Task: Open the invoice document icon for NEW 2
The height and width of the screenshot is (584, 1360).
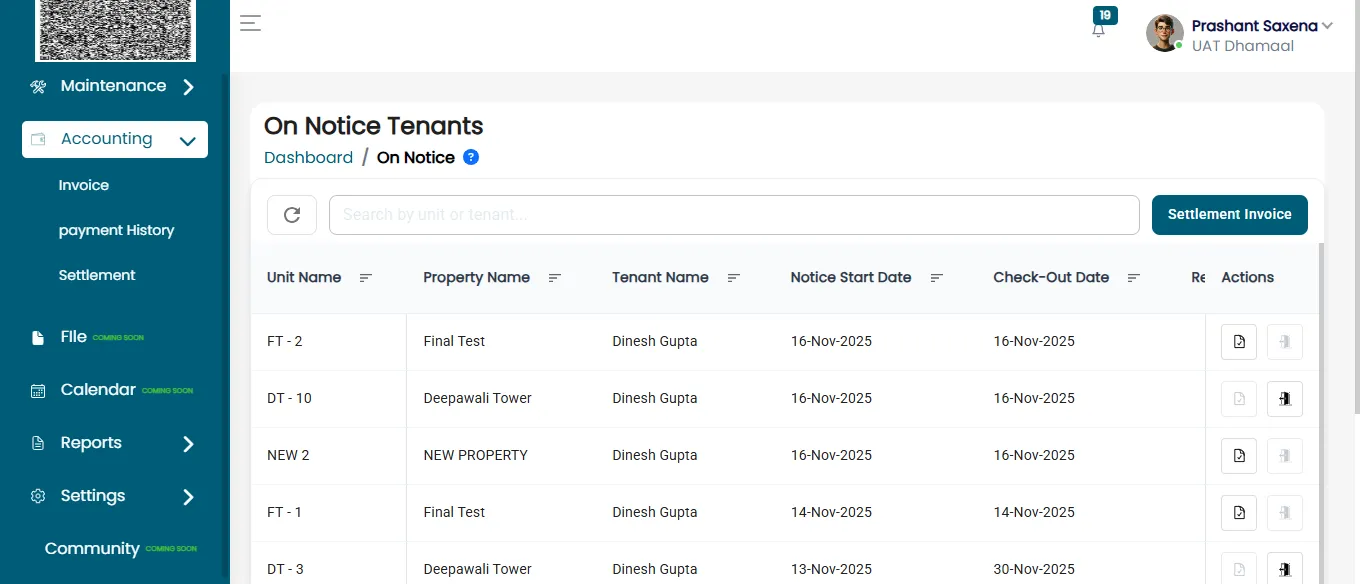Action: click(1239, 456)
